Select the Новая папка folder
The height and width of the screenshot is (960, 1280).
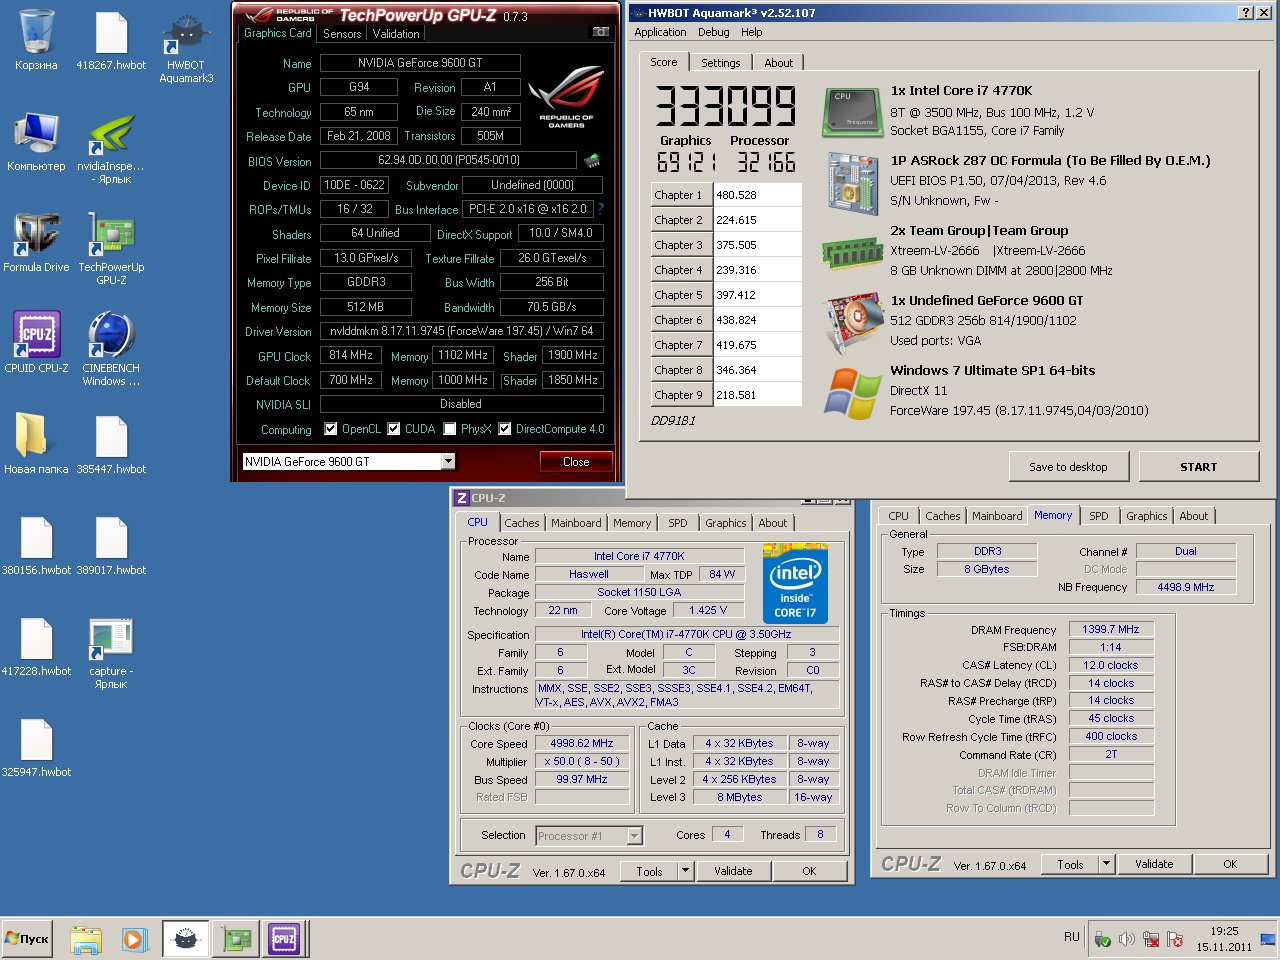pyautogui.click(x=36, y=443)
